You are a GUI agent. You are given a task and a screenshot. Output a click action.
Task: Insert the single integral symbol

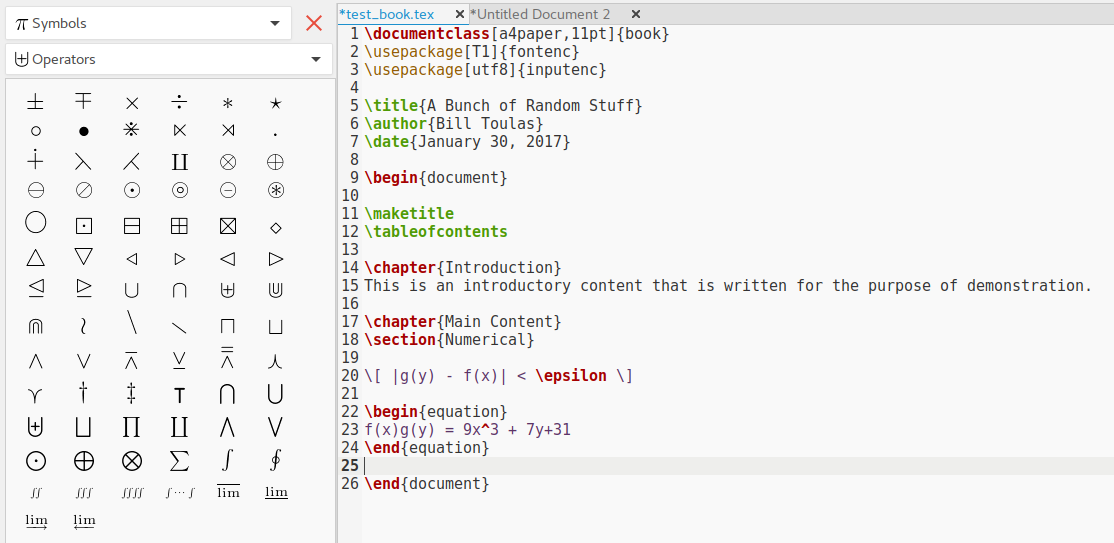[228, 460]
